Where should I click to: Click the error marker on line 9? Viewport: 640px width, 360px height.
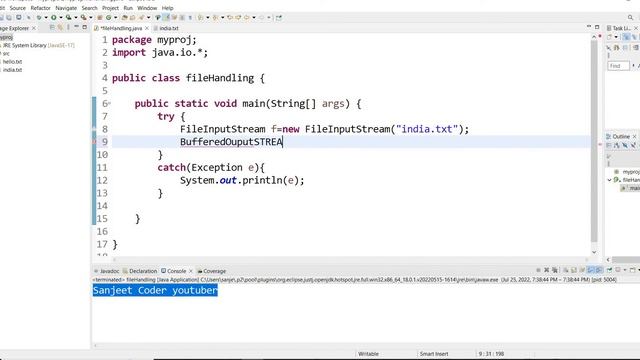pos(94,142)
